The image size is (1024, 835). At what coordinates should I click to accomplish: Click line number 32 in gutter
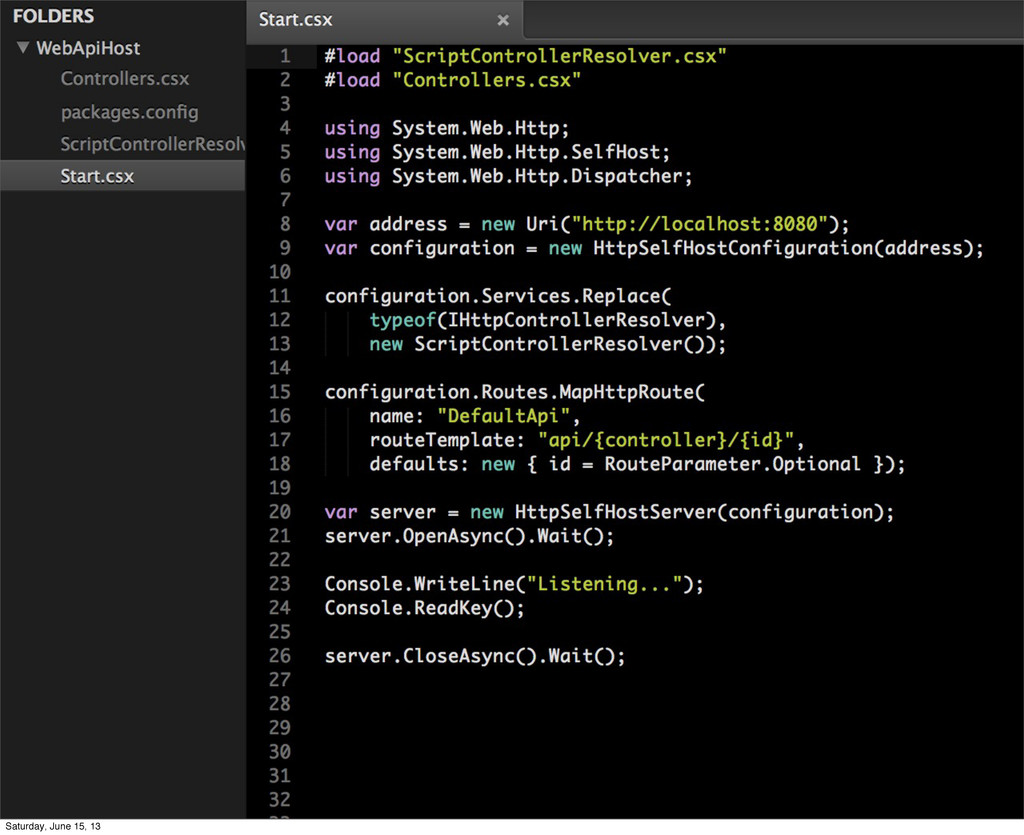280,799
